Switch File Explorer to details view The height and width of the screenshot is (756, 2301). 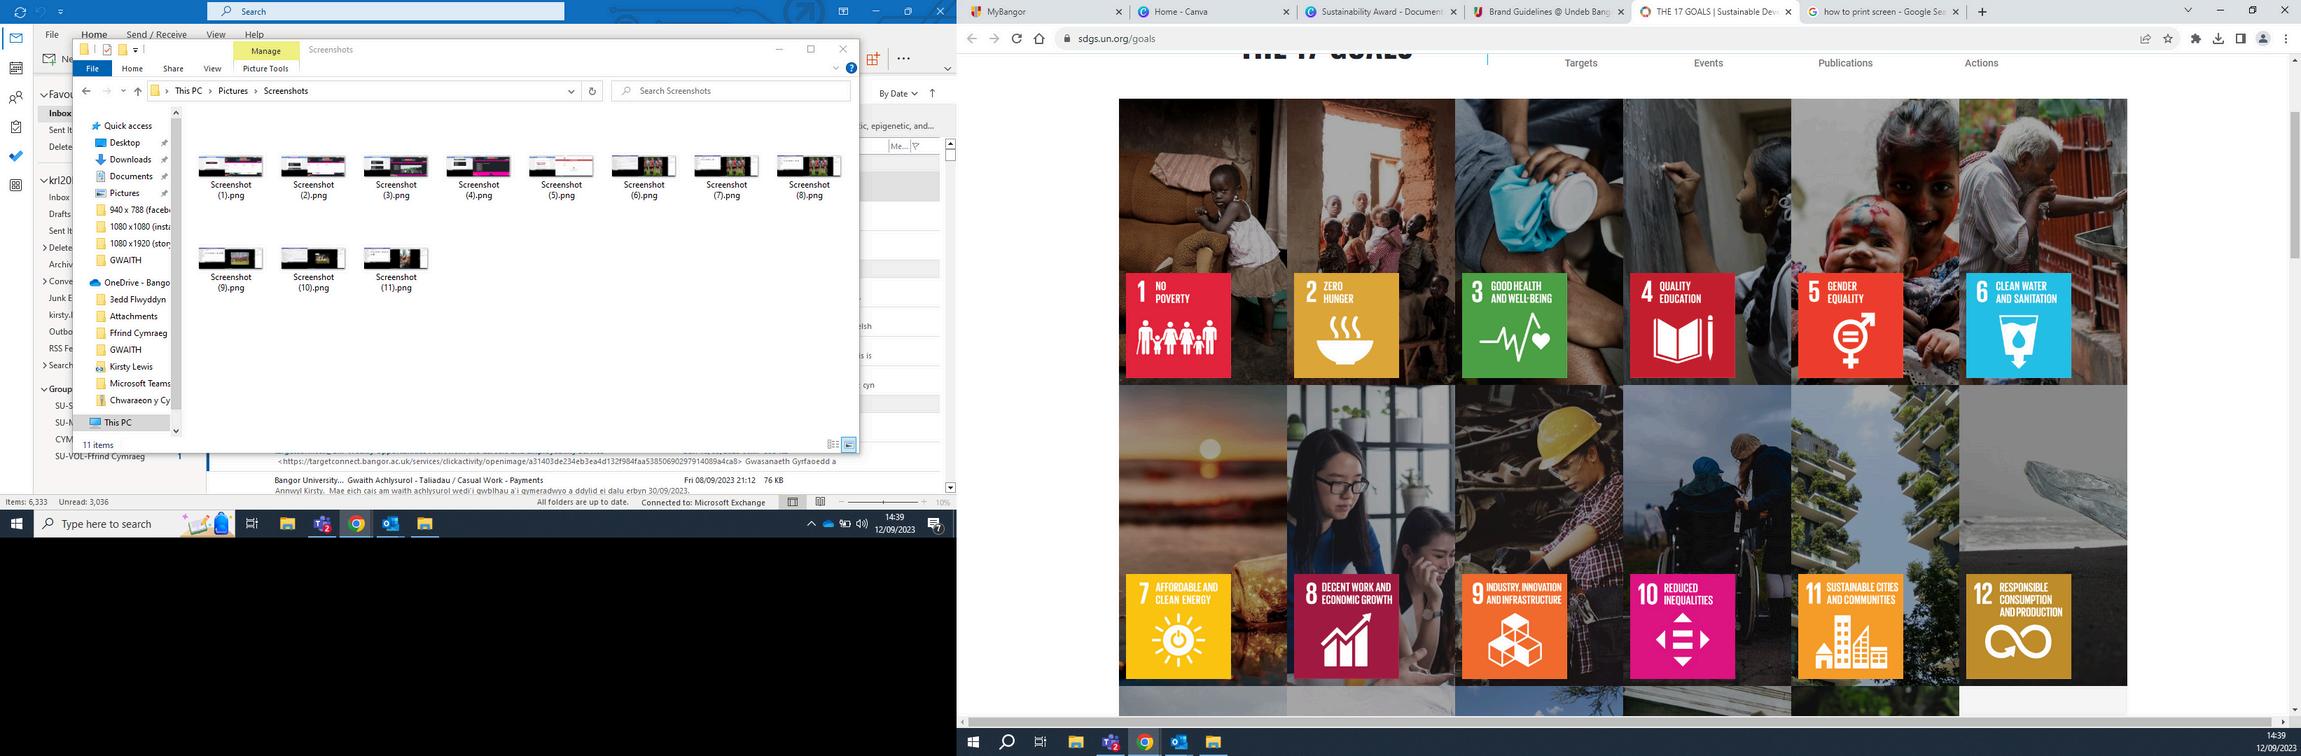[833, 444]
